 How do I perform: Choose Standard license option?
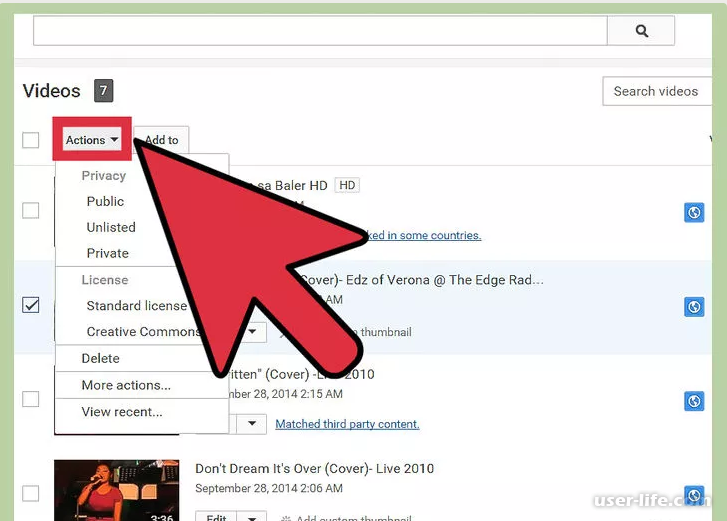click(x=137, y=306)
